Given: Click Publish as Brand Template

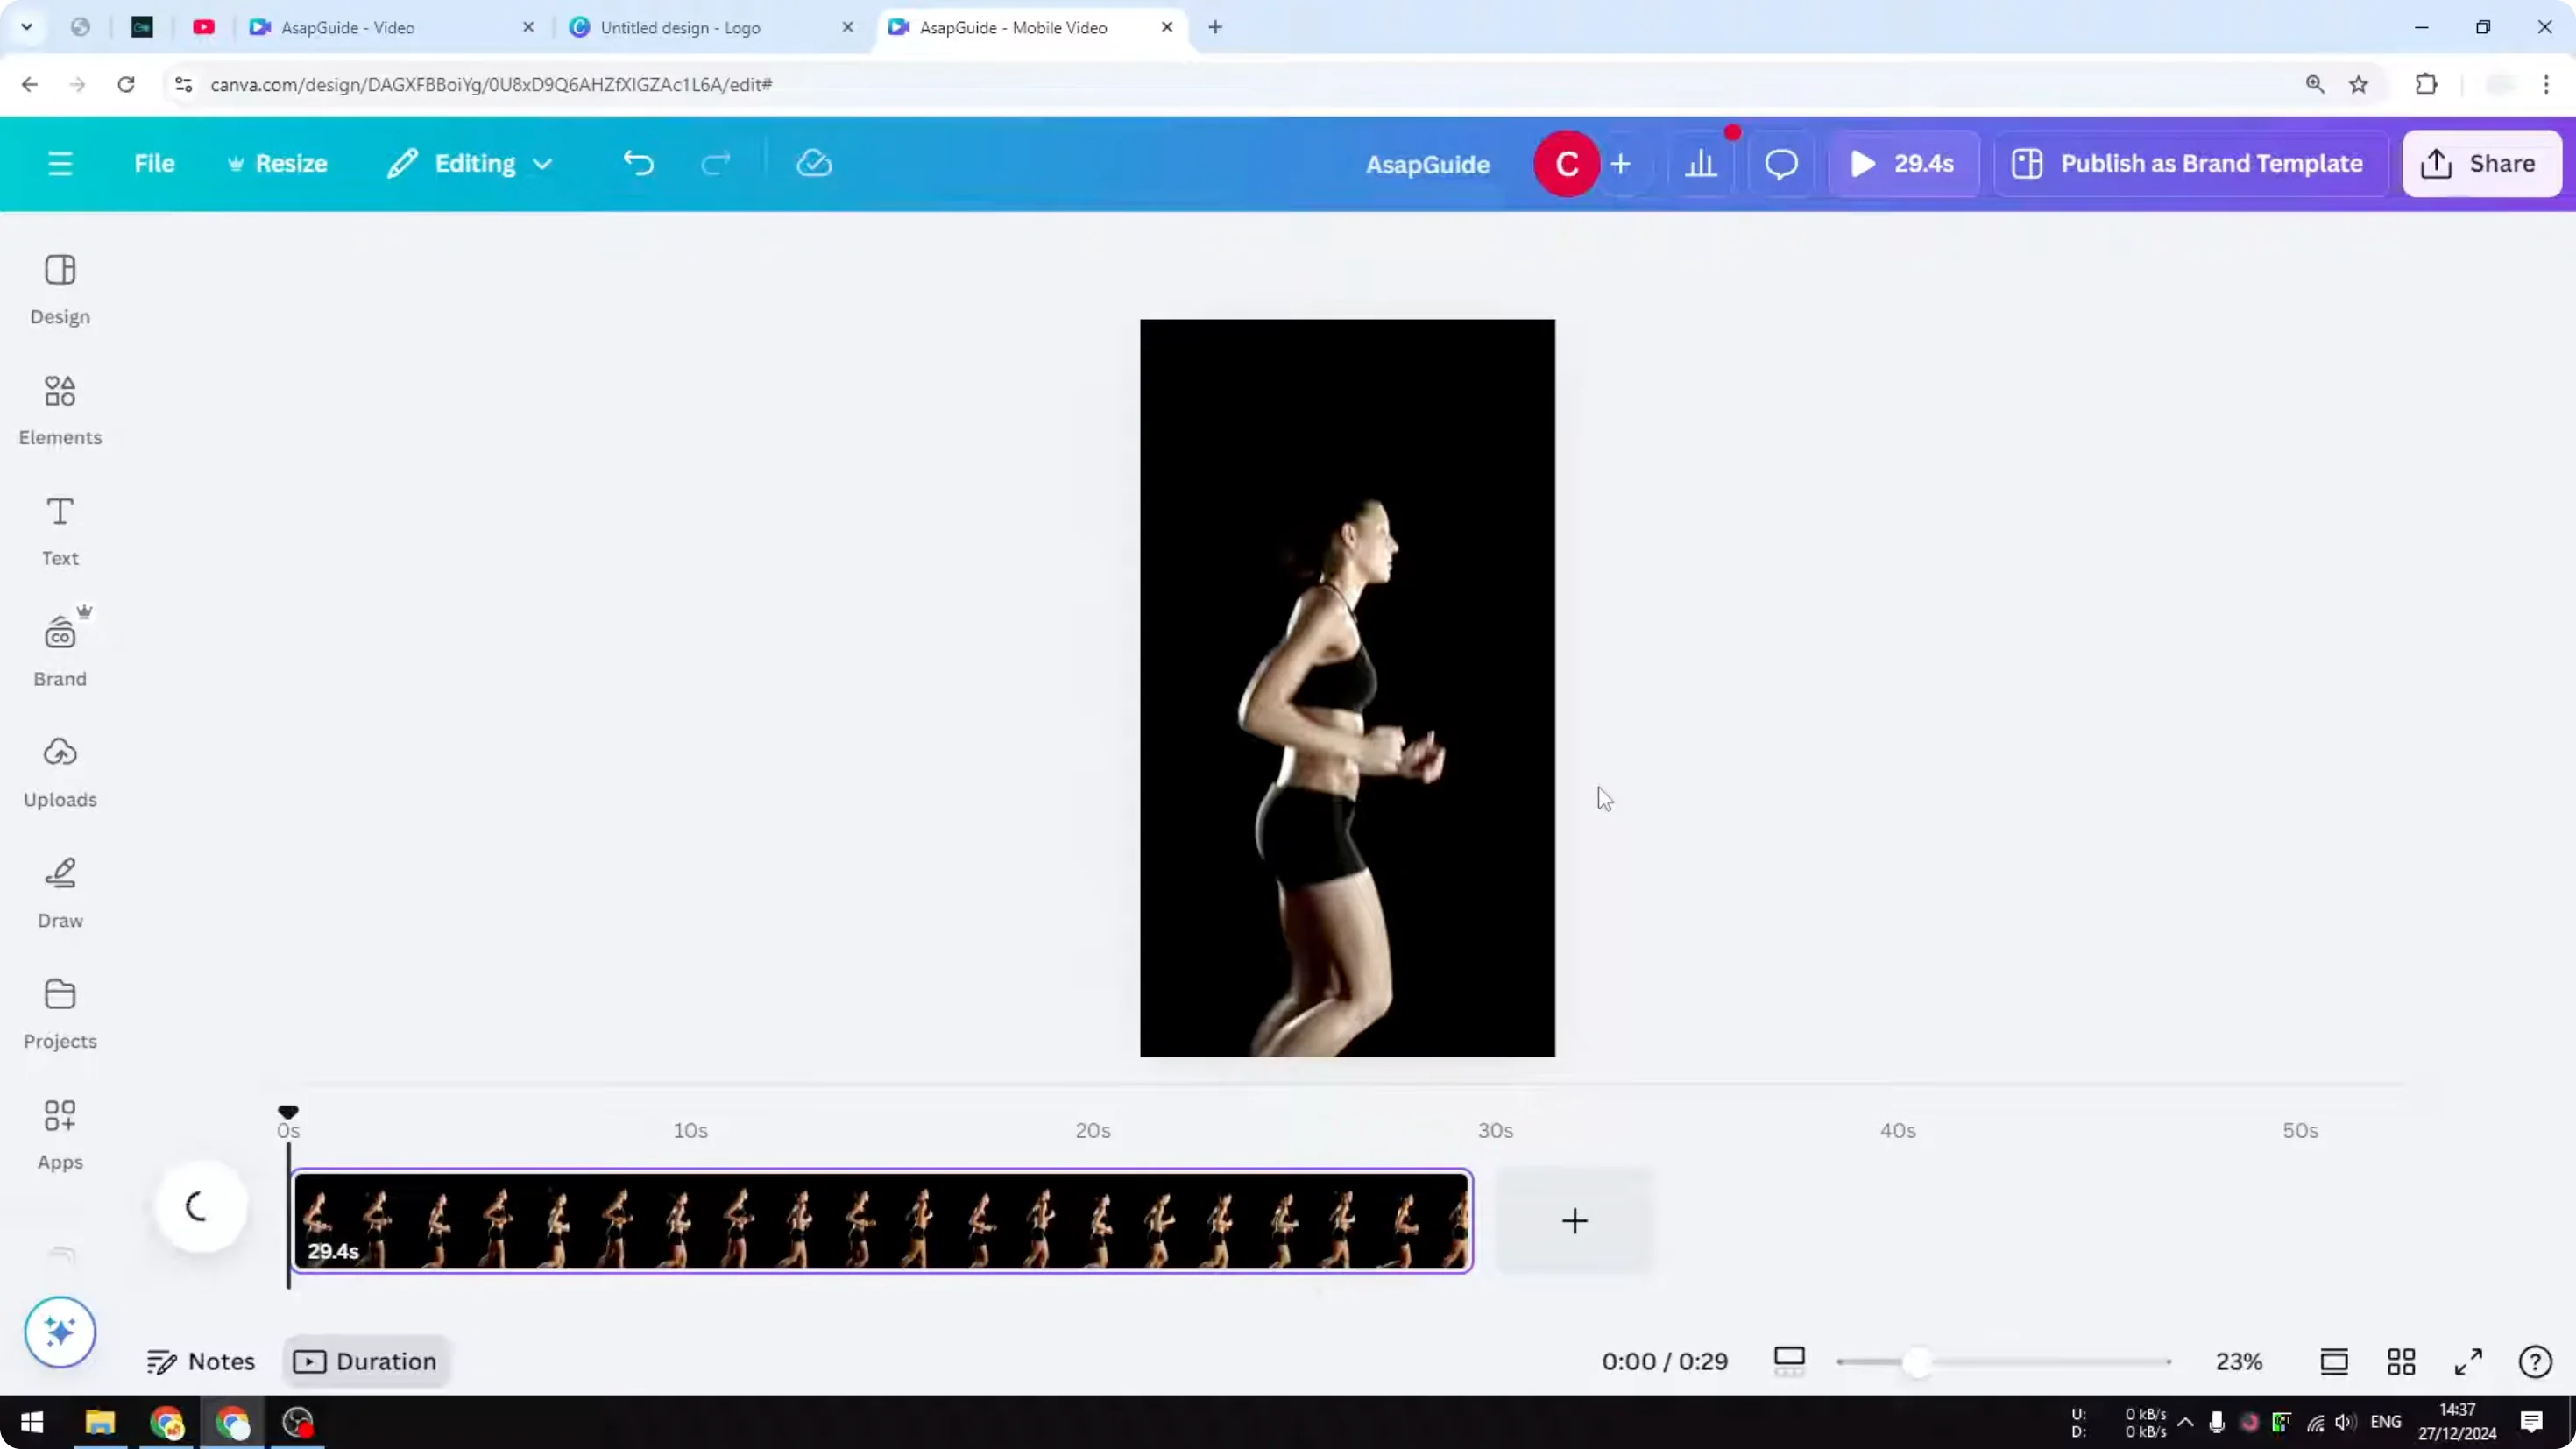Looking at the screenshot, I should pyautogui.click(x=2188, y=163).
